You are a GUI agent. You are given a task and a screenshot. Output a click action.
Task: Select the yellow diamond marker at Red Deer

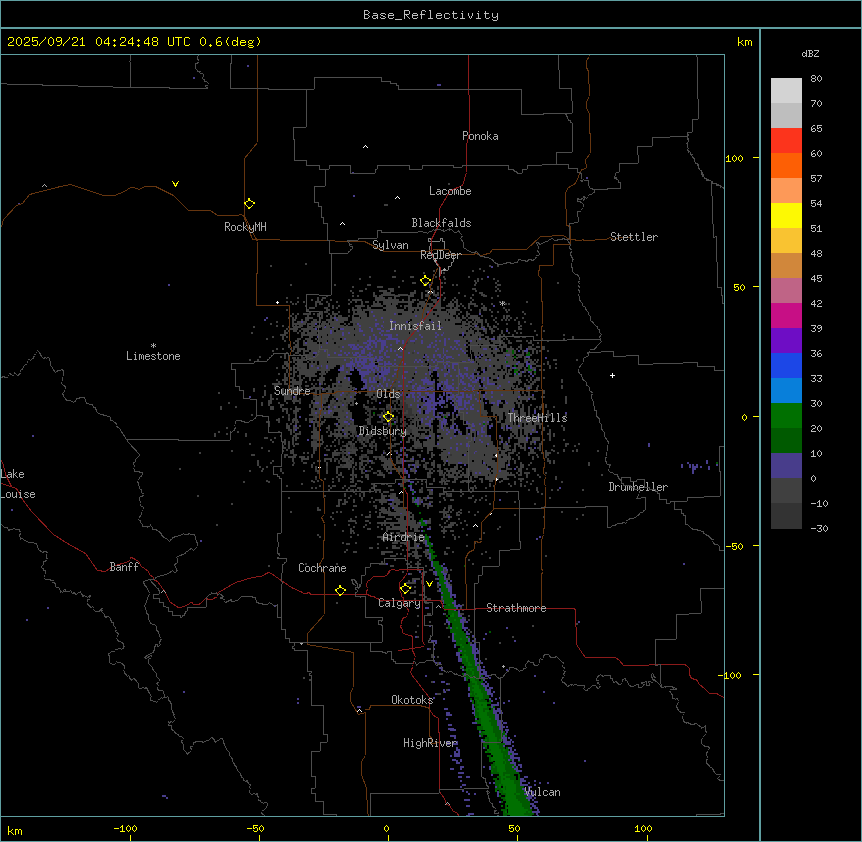pos(426,281)
